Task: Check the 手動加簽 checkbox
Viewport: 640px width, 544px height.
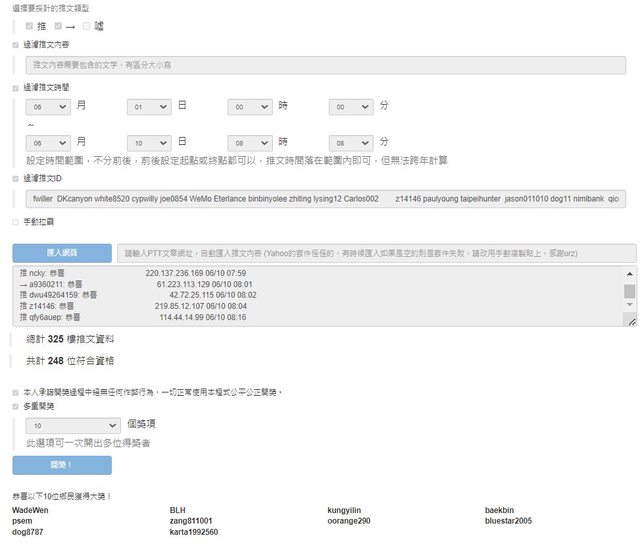Action: pyautogui.click(x=15, y=220)
